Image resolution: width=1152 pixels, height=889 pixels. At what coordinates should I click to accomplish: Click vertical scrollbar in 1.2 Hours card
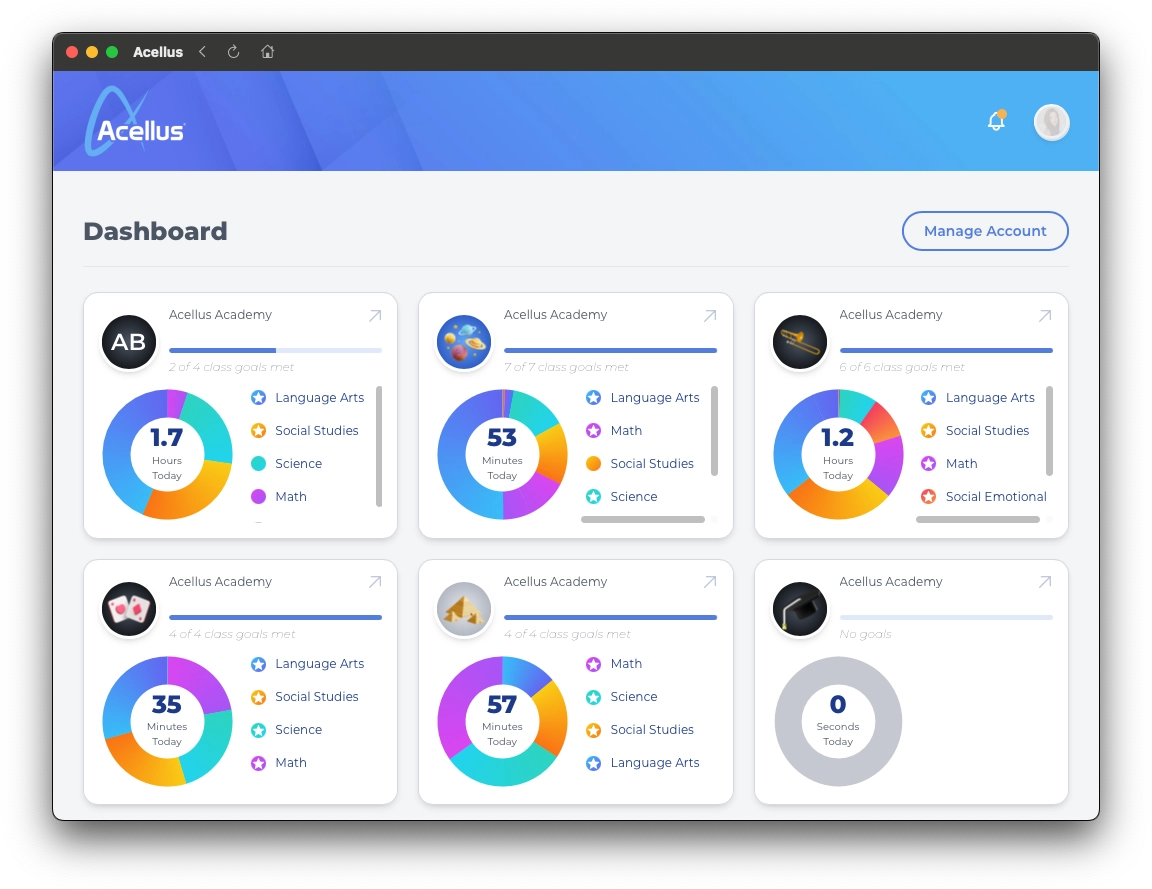[x=1049, y=431]
